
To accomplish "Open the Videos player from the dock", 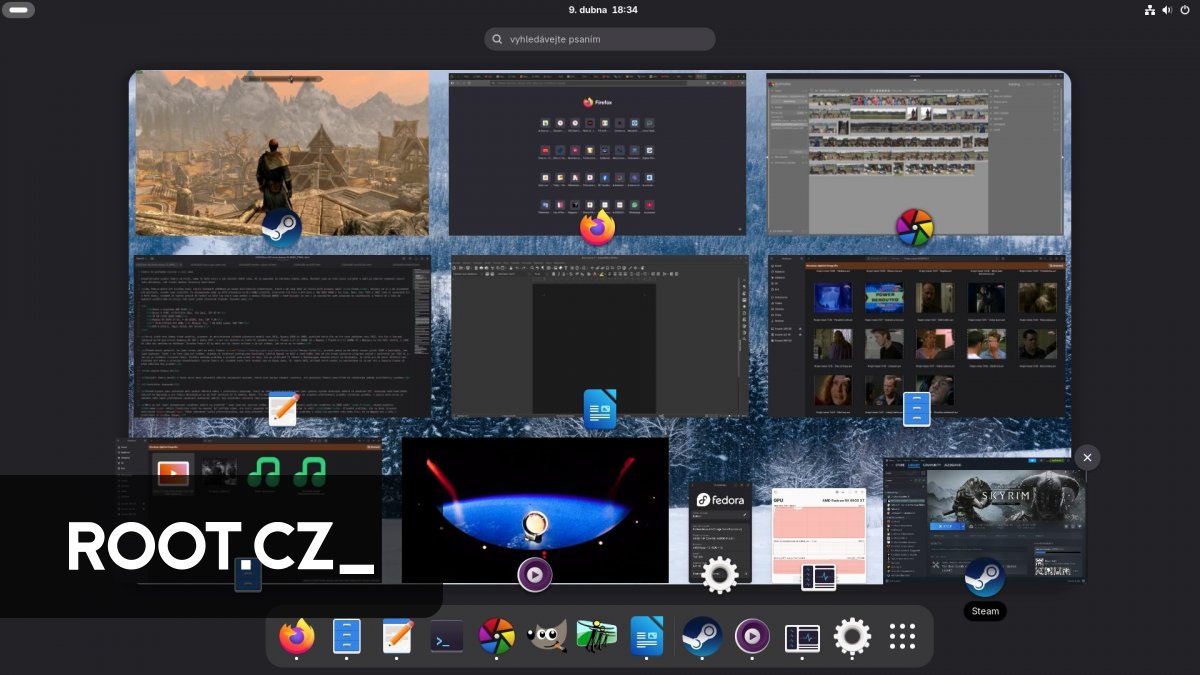I will coord(751,636).
